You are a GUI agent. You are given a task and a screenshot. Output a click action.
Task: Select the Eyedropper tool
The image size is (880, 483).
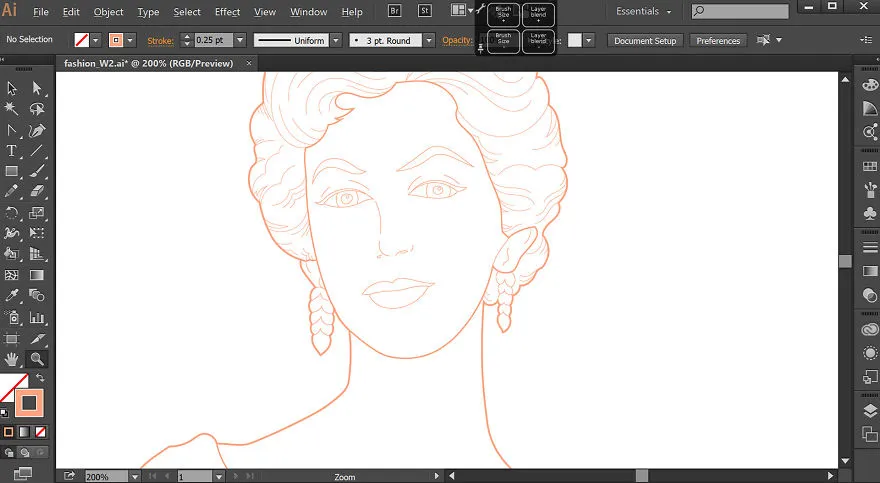coord(12,296)
